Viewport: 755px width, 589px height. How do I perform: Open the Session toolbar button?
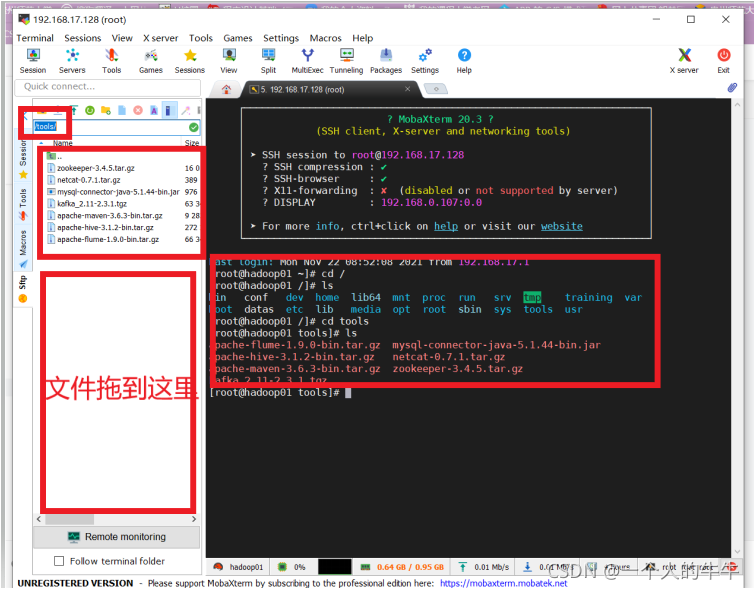coord(33,61)
